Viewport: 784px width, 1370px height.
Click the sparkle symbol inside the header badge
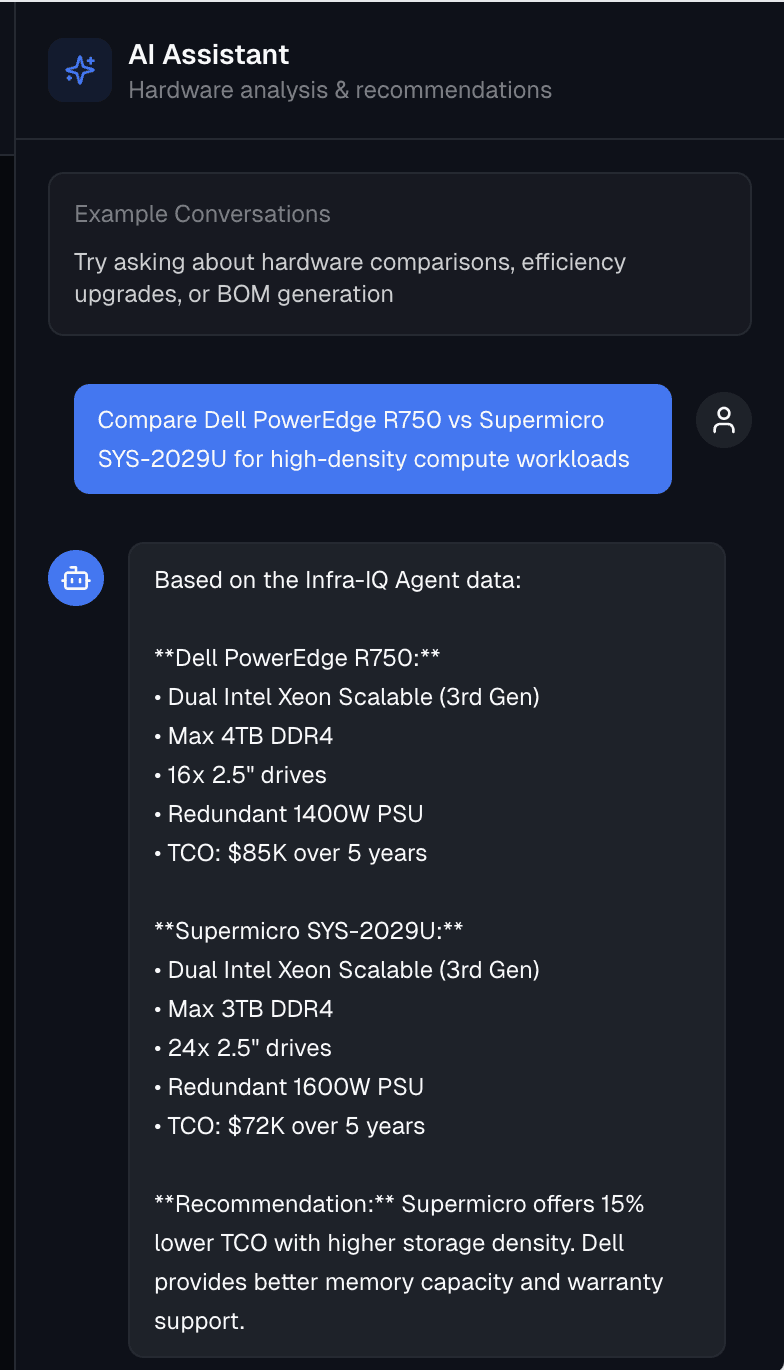80,70
